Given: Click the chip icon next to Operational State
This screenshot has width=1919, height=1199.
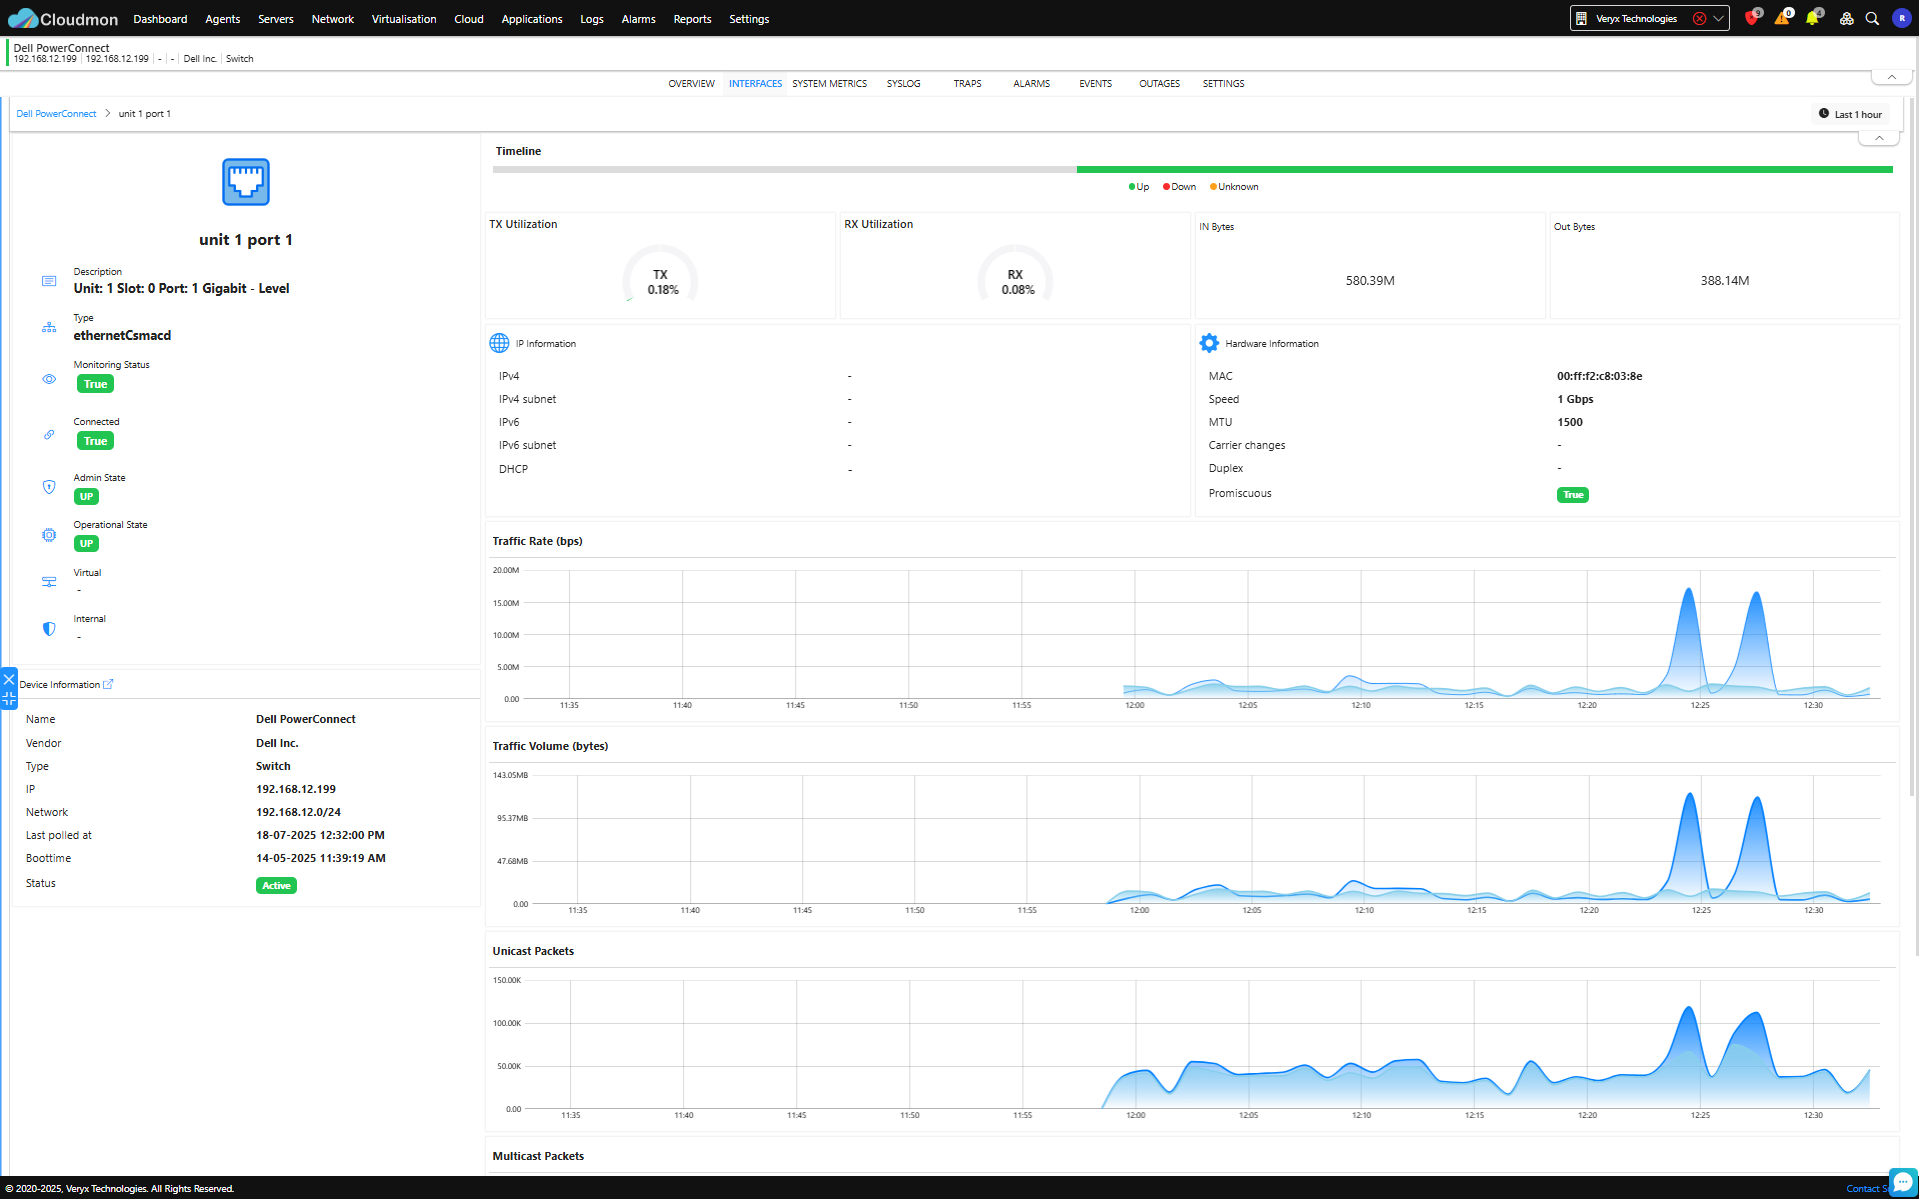Looking at the screenshot, I should (49, 535).
